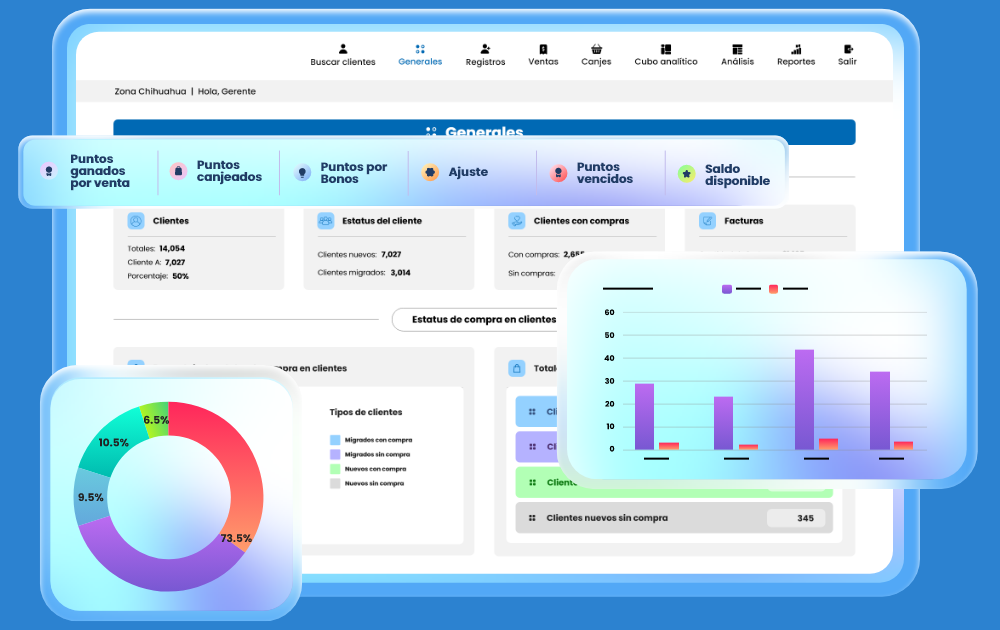The image size is (1000, 630).
Task: Click the Buscar clientes person icon
Action: [x=342, y=48]
